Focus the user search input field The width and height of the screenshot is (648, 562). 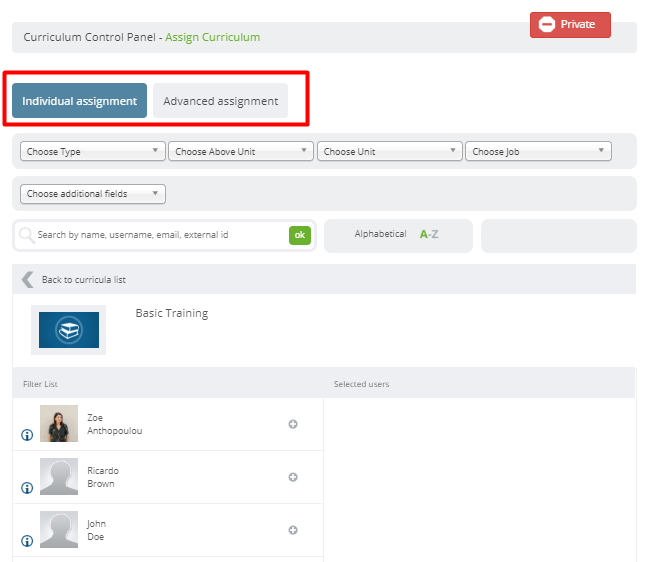161,235
